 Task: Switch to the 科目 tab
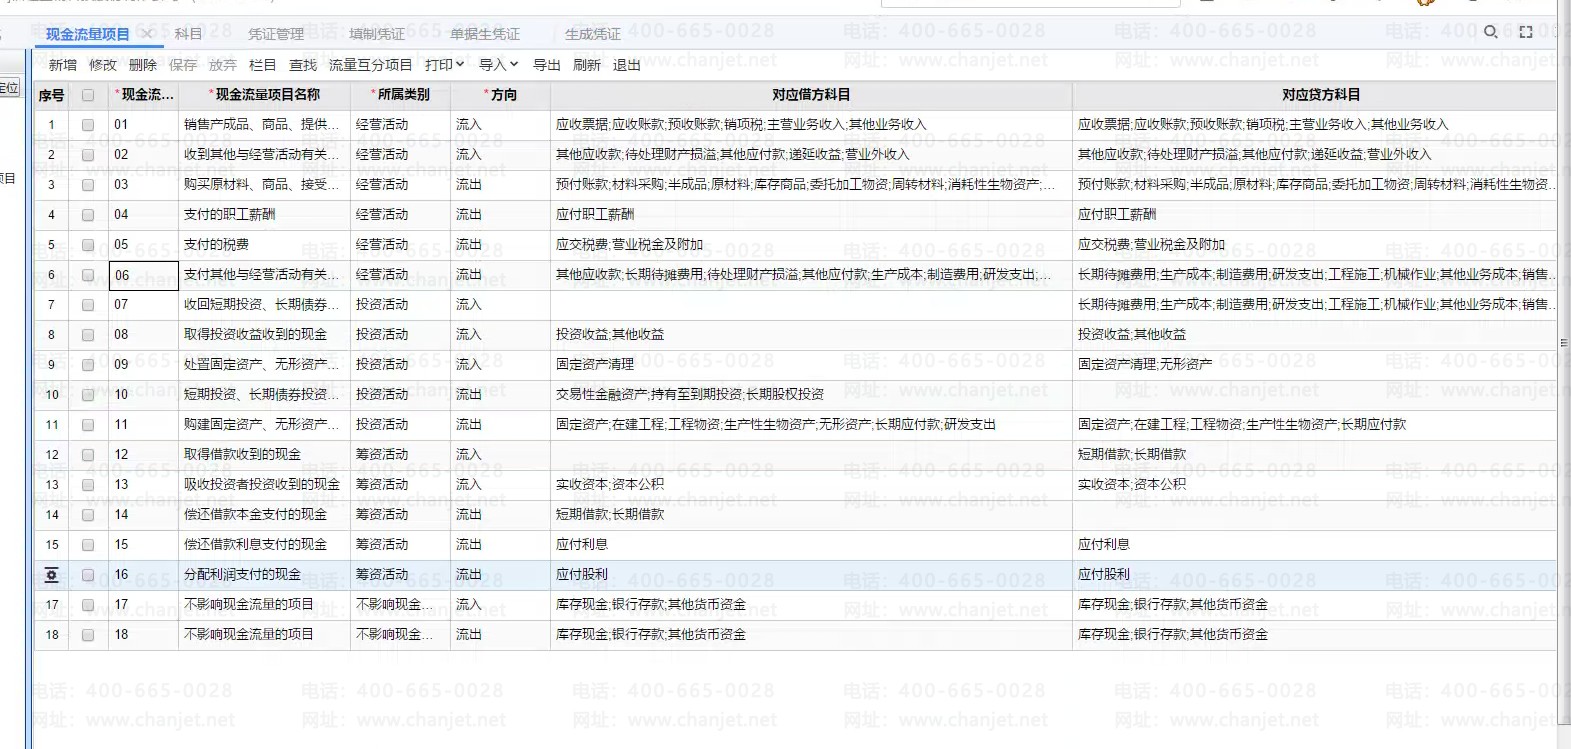pyautogui.click(x=188, y=34)
